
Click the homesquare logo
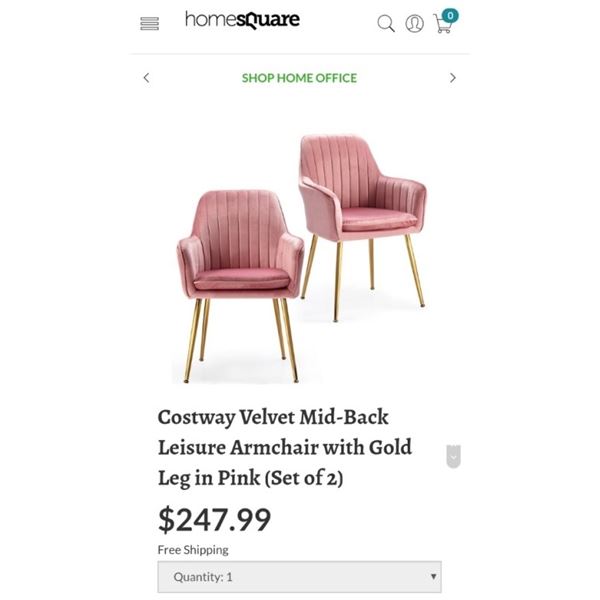[x=242, y=20]
